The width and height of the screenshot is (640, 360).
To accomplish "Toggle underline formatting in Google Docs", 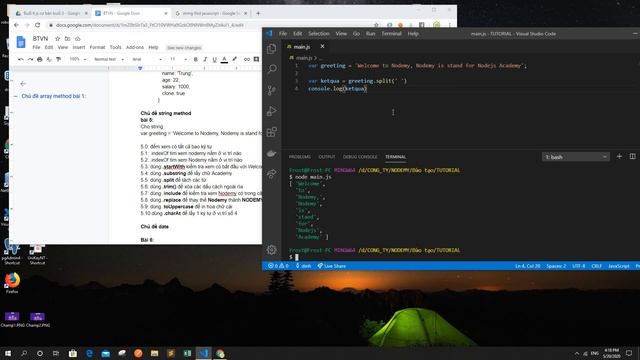I will [x=214, y=59].
